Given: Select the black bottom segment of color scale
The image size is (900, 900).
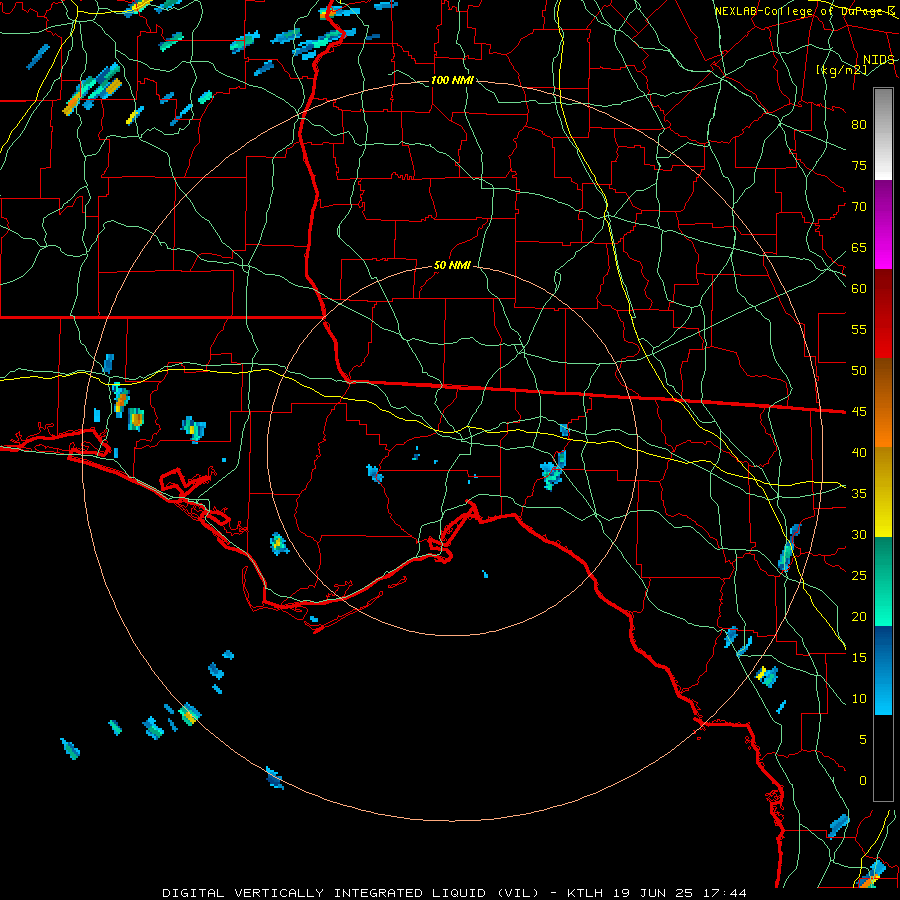Looking at the screenshot, I should (x=883, y=758).
